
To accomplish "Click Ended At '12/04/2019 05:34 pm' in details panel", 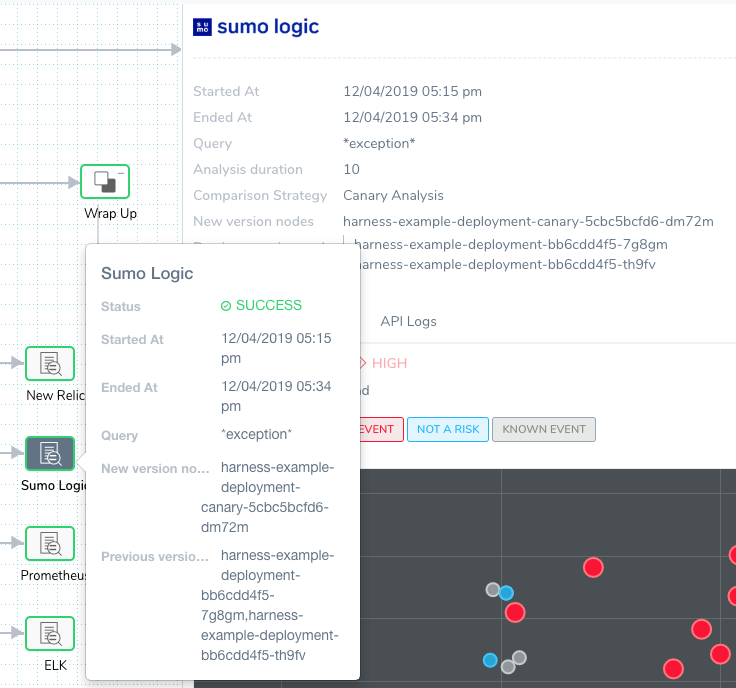I will point(413,117).
